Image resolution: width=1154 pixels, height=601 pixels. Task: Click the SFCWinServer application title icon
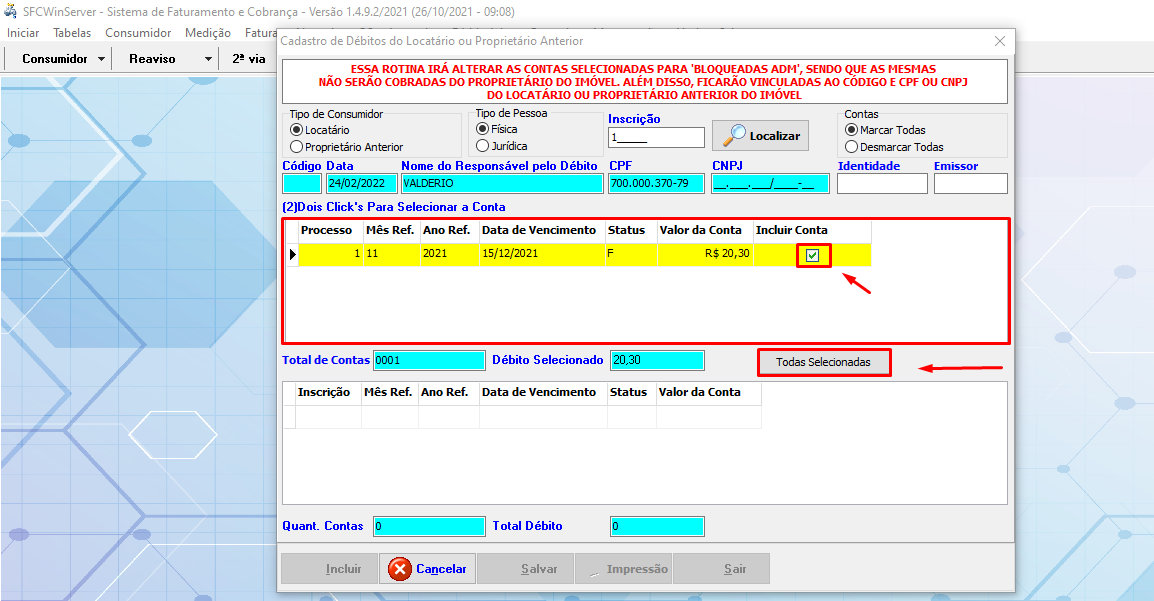11,12
